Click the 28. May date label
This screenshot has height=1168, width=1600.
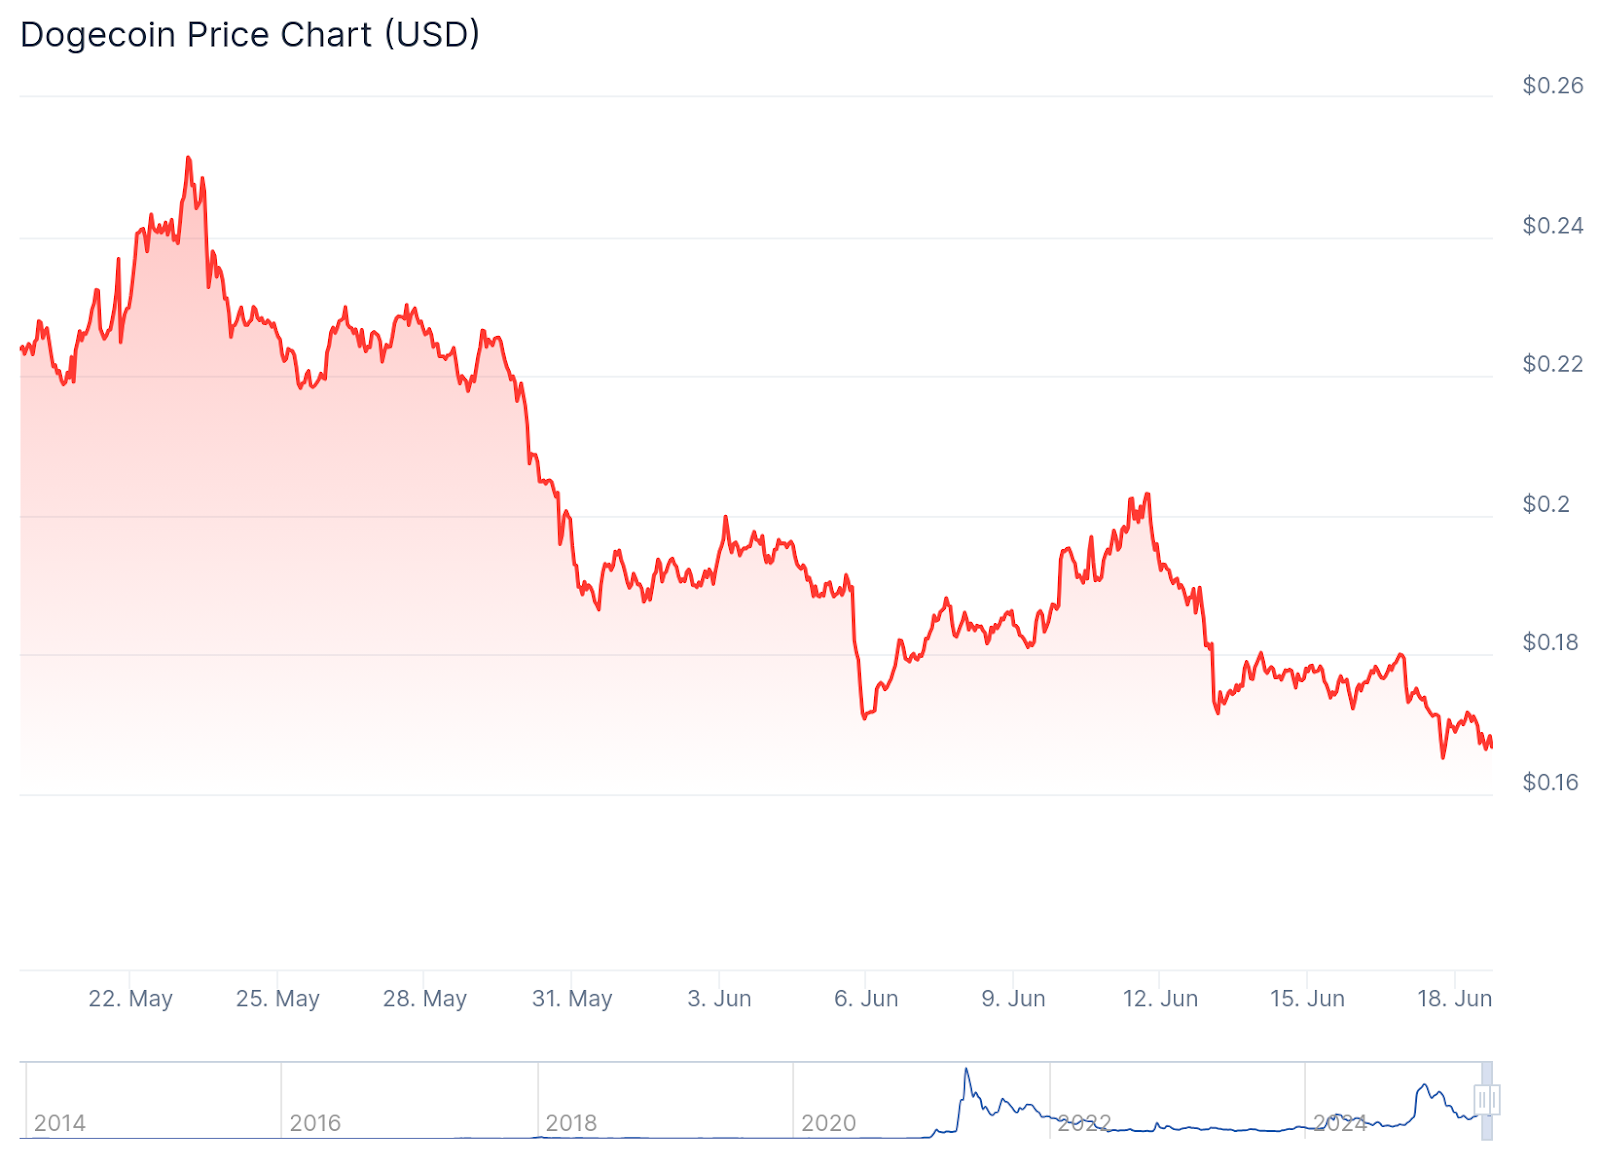click(425, 998)
